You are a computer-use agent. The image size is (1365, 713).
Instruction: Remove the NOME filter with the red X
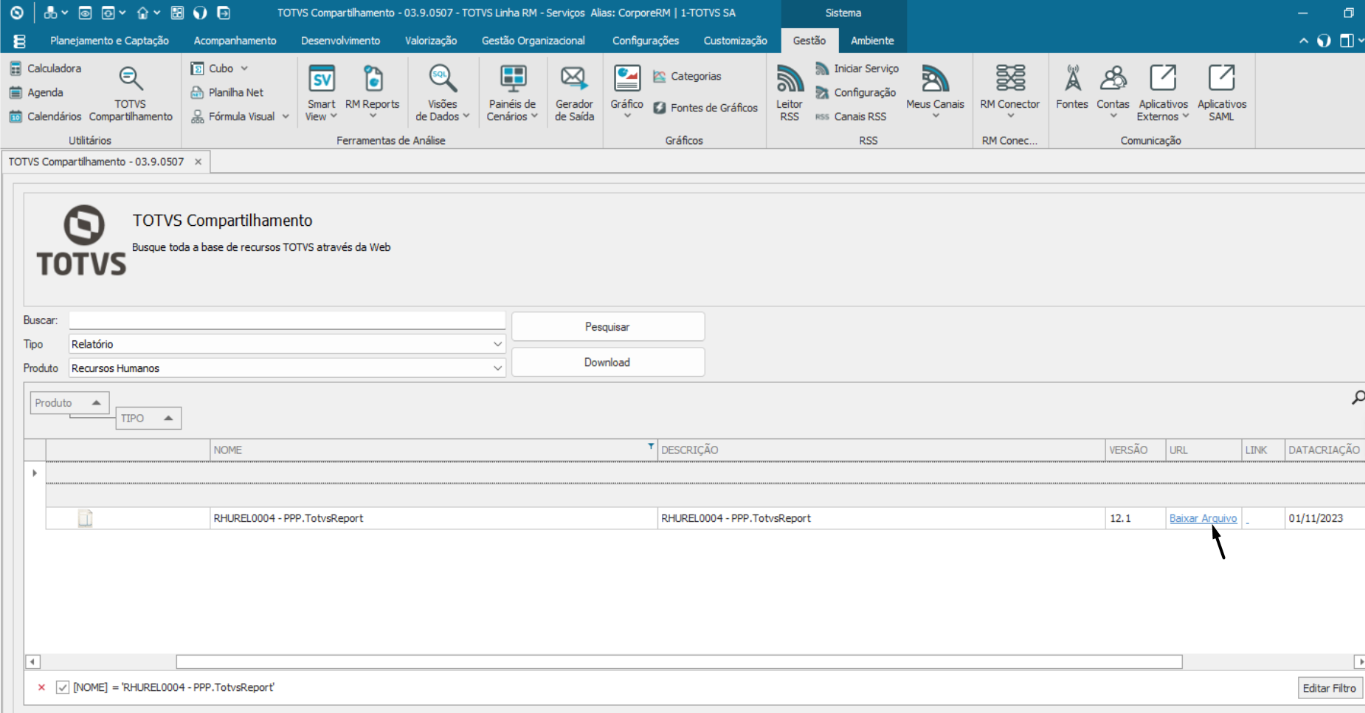[x=41, y=687]
